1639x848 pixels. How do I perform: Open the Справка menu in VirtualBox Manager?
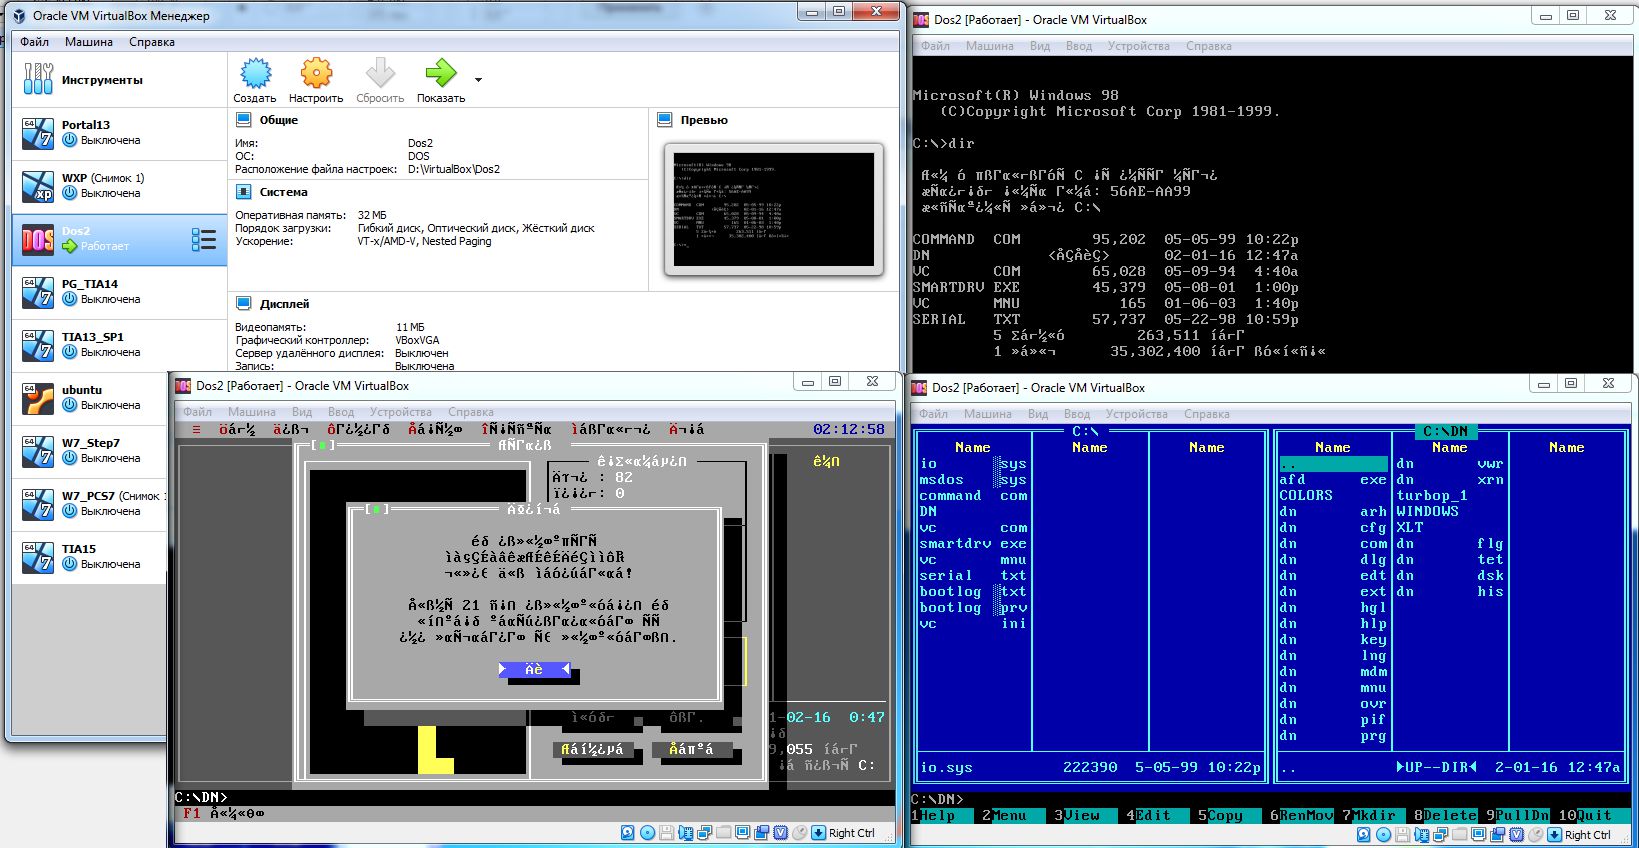pos(152,42)
